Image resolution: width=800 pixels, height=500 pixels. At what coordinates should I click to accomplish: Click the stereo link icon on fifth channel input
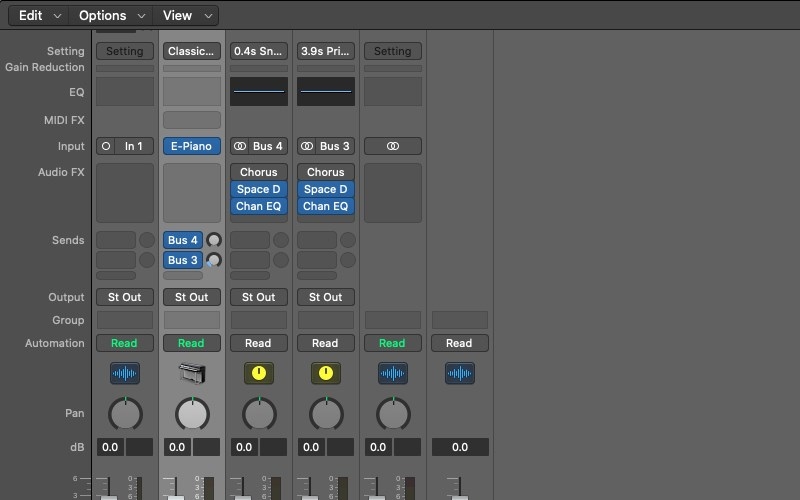(393, 146)
